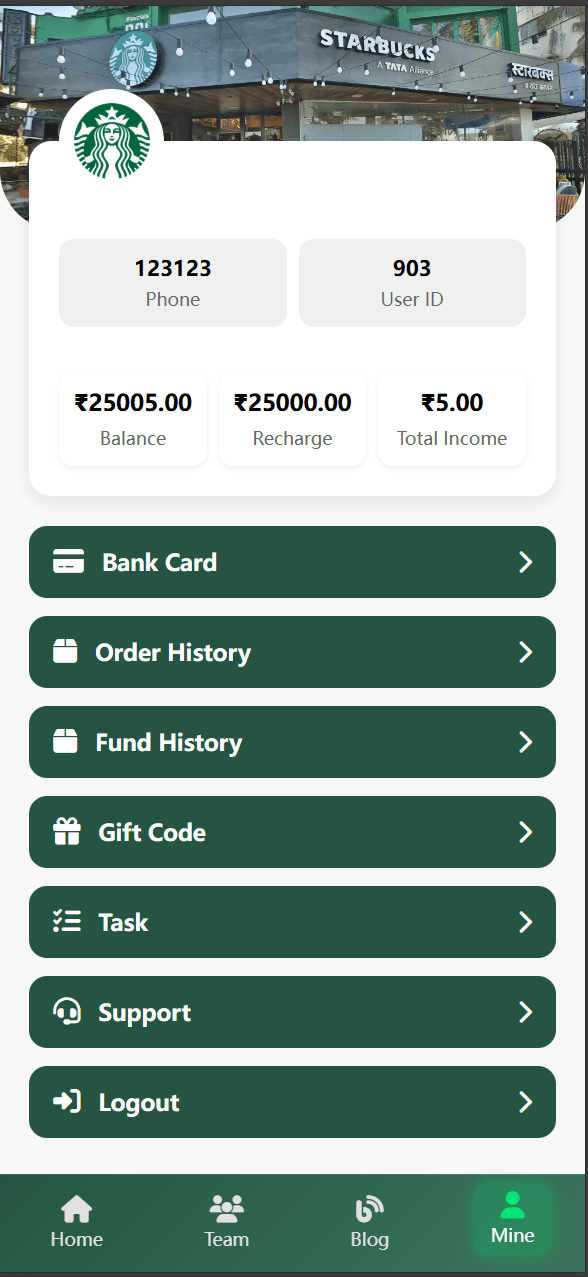Viewport: 588px width, 1277px height.
Task: Click the Gift Code present icon
Action: coord(67,832)
